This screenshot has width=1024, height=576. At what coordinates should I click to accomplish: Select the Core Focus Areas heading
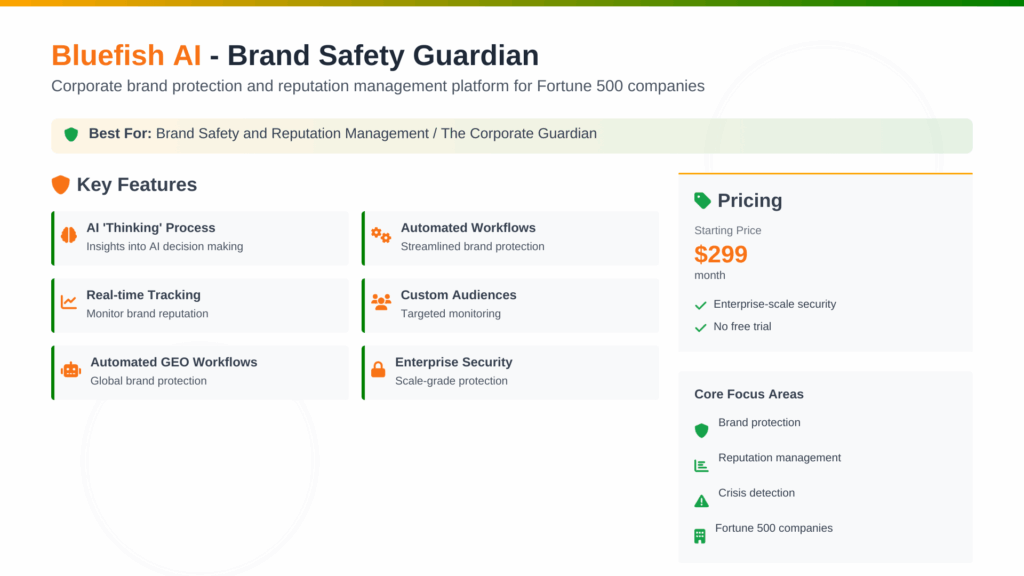[749, 394]
